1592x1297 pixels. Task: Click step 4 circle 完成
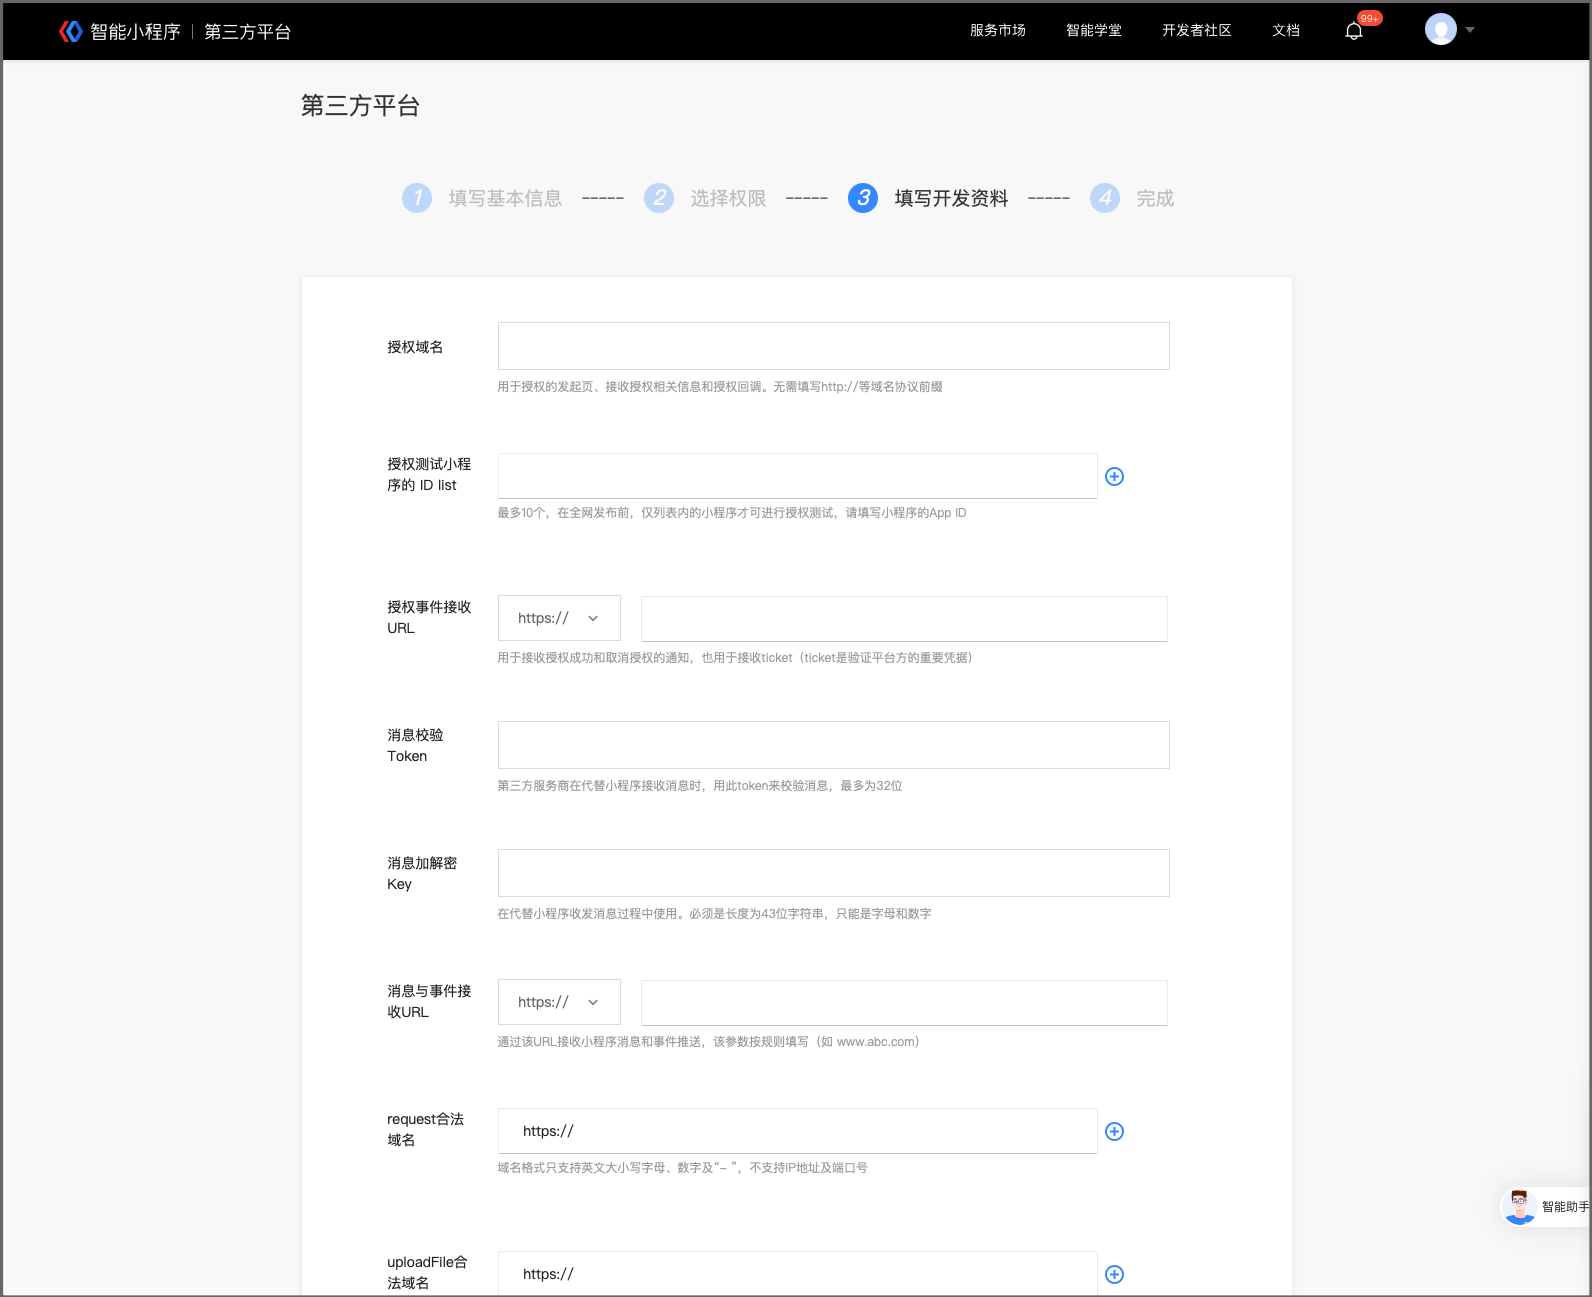point(1105,198)
